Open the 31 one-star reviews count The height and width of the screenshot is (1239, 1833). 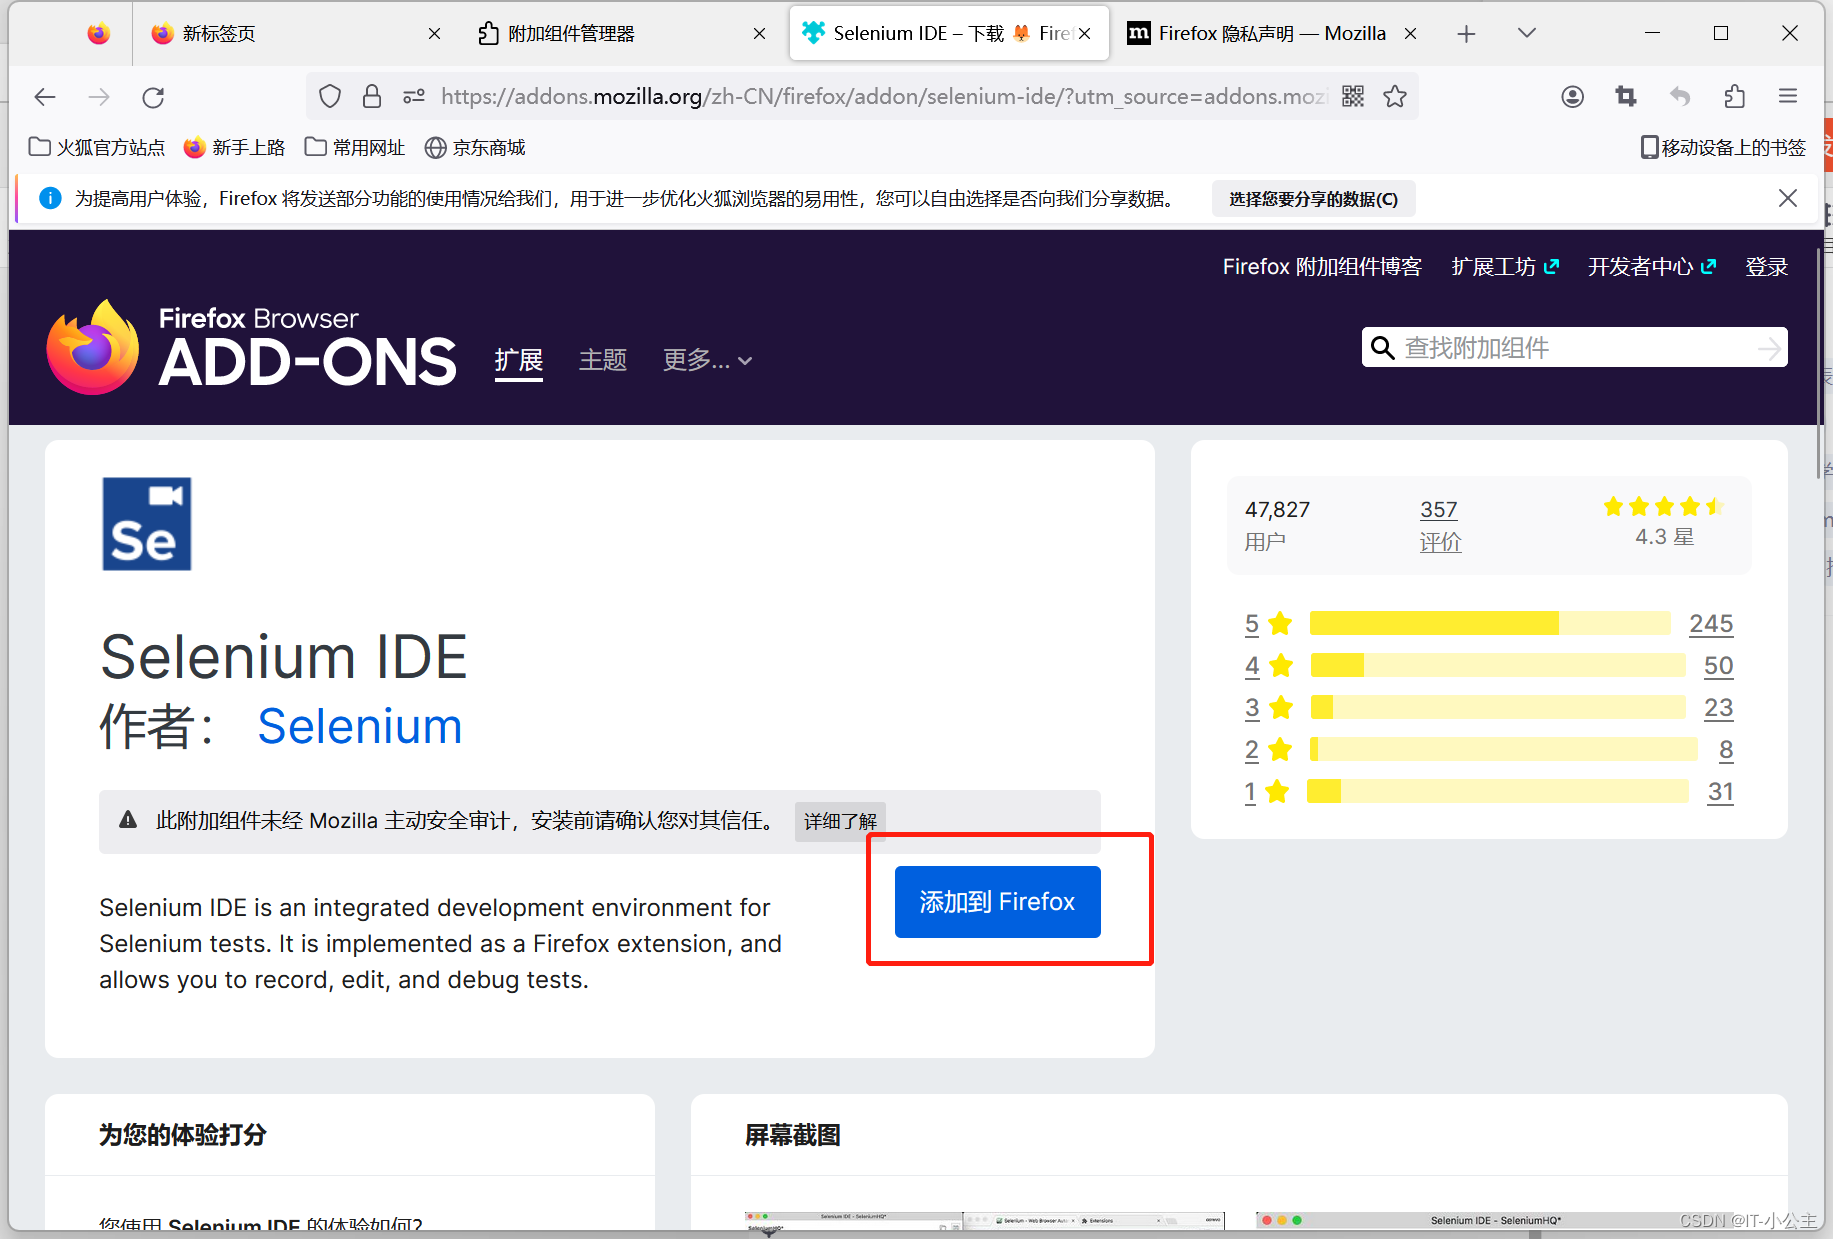pos(1720,791)
